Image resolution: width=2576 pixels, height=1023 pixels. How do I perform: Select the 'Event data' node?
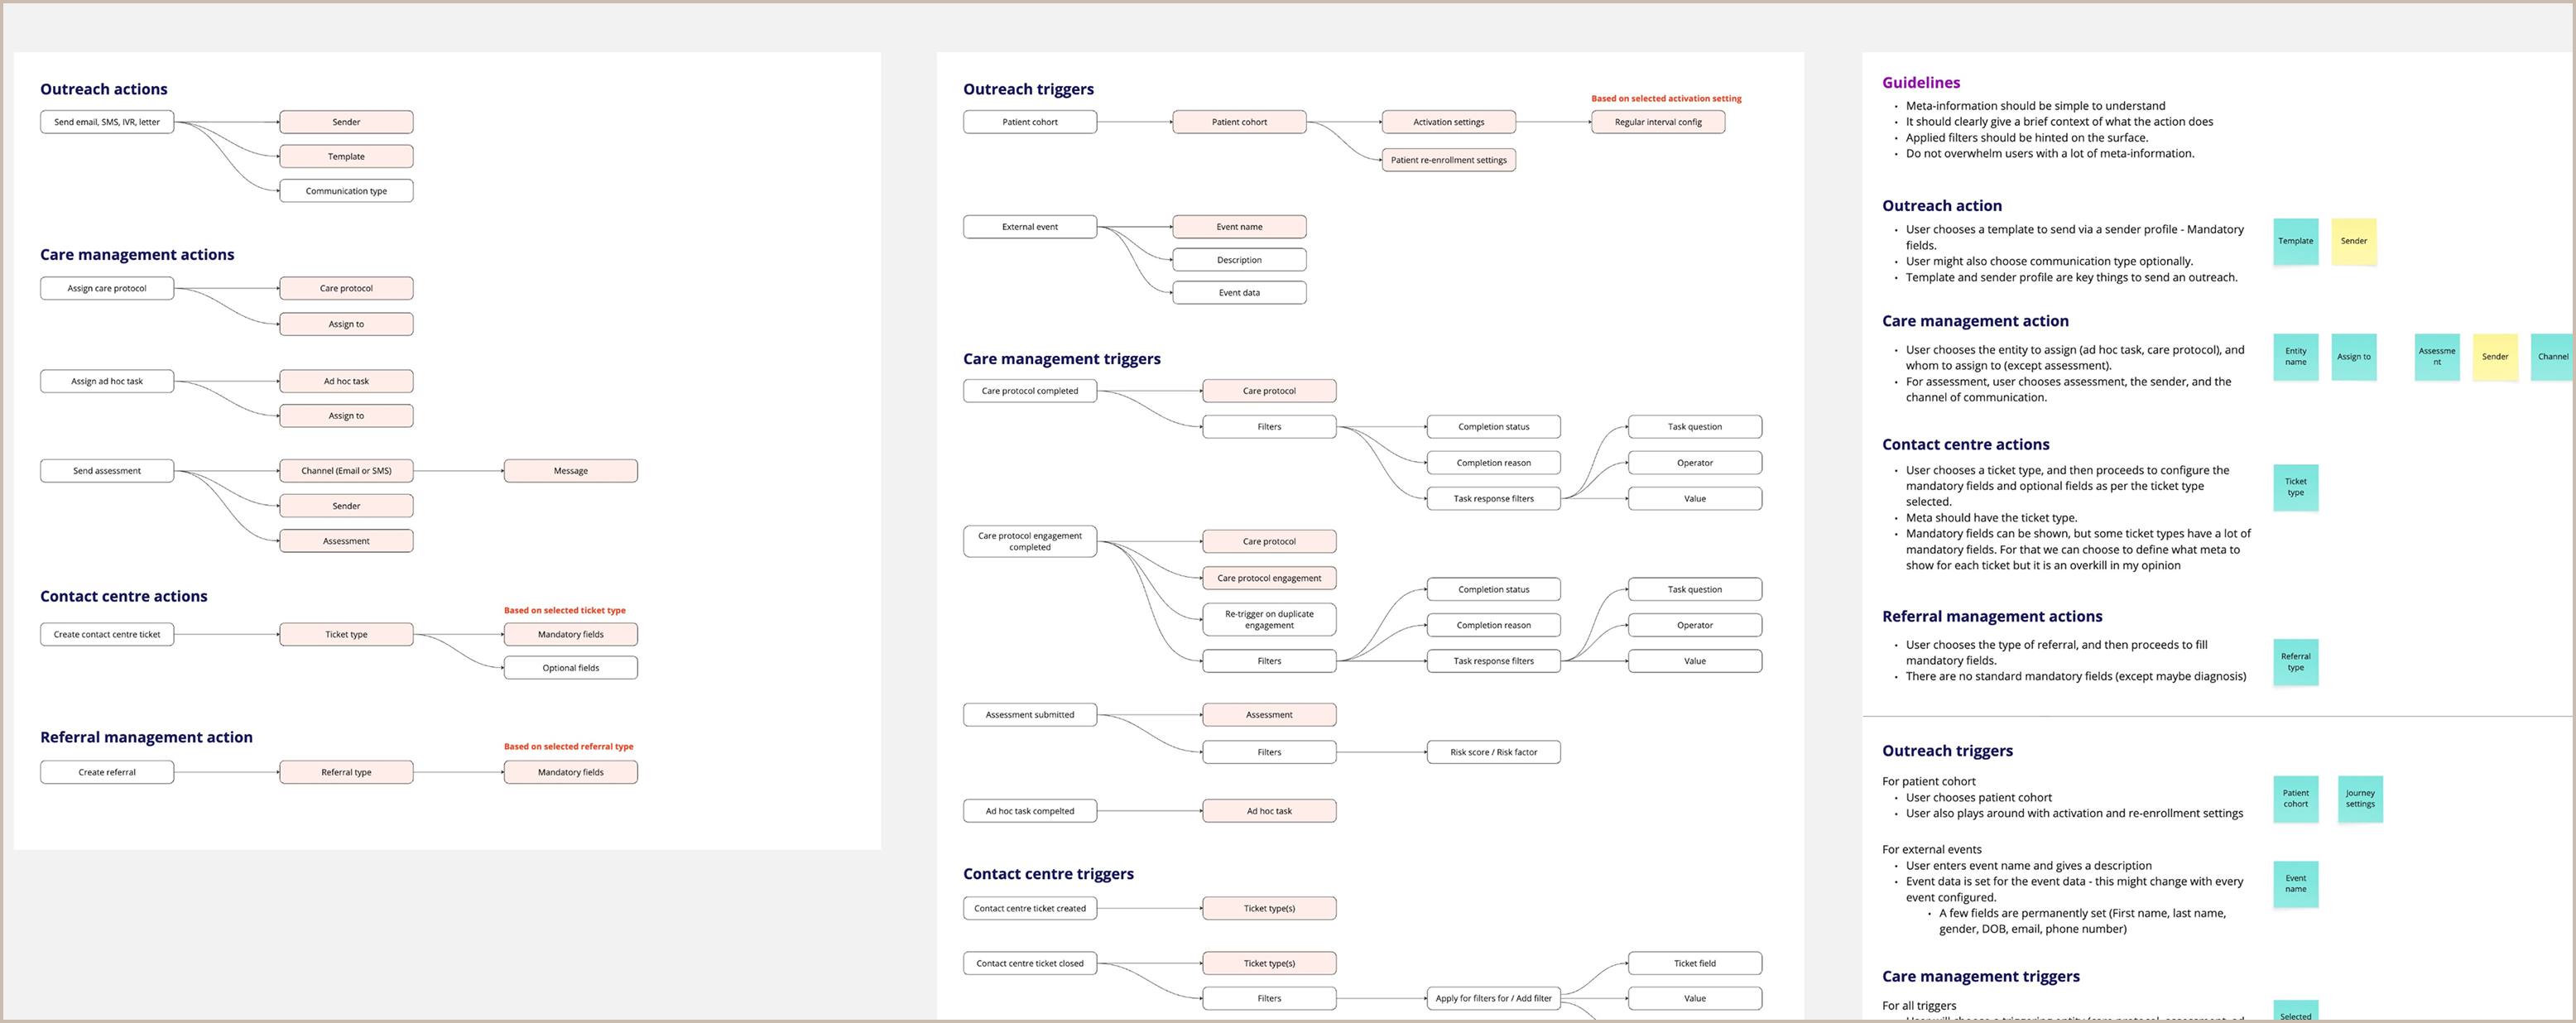[1239, 293]
